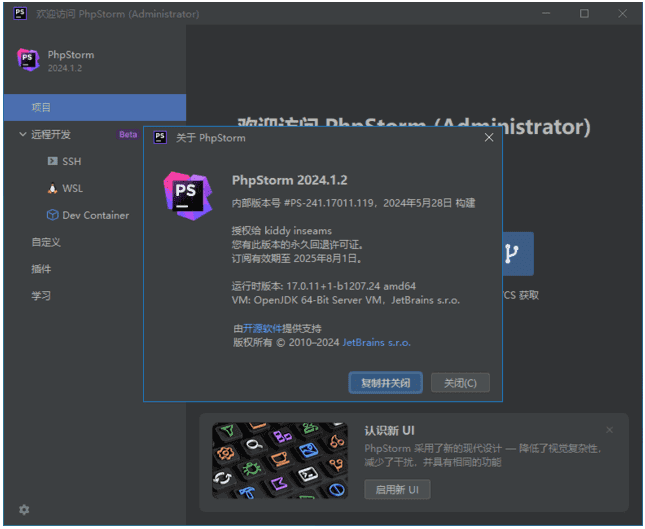The image size is (645, 529).
Task: Open the settings gear at bottom left
Action: (x=24, y=509)
